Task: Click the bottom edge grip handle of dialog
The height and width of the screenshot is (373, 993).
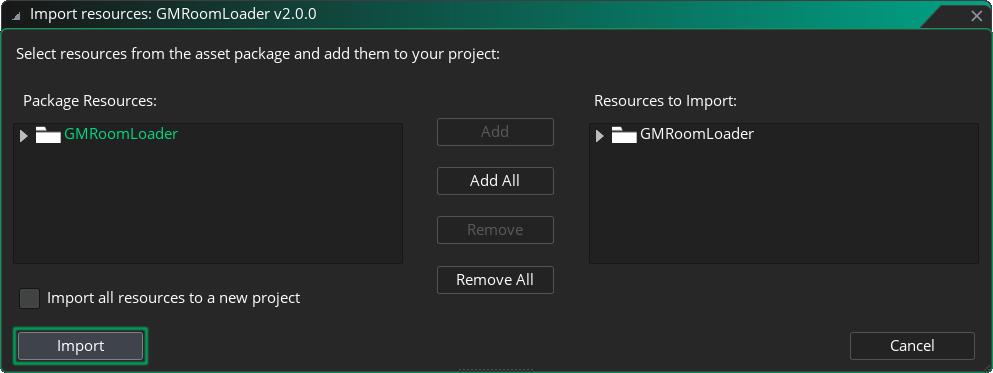Action: (496, 370)
